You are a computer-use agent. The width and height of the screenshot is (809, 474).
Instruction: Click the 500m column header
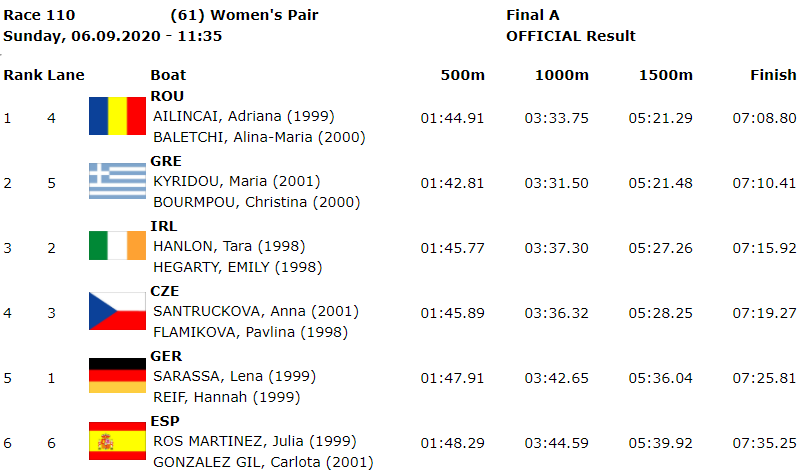(x=462, y=75)
